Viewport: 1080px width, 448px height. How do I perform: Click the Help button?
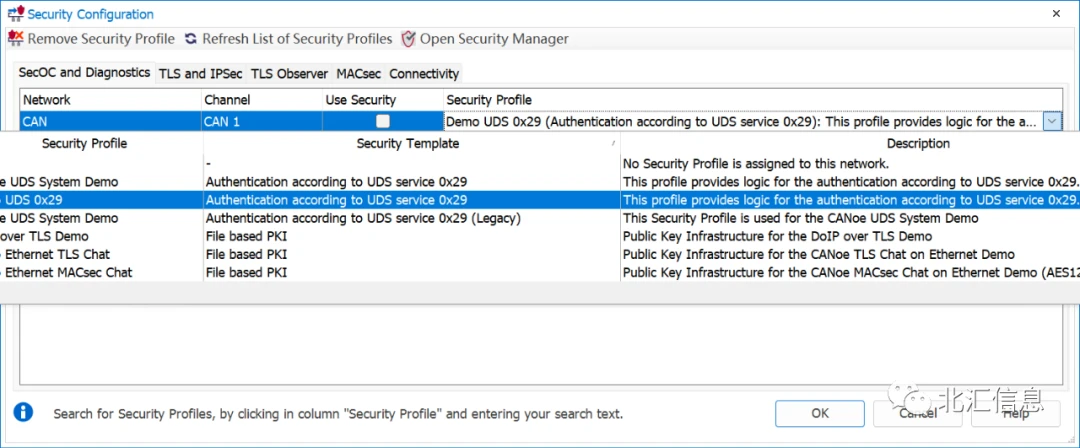(x=1016, y=413)
